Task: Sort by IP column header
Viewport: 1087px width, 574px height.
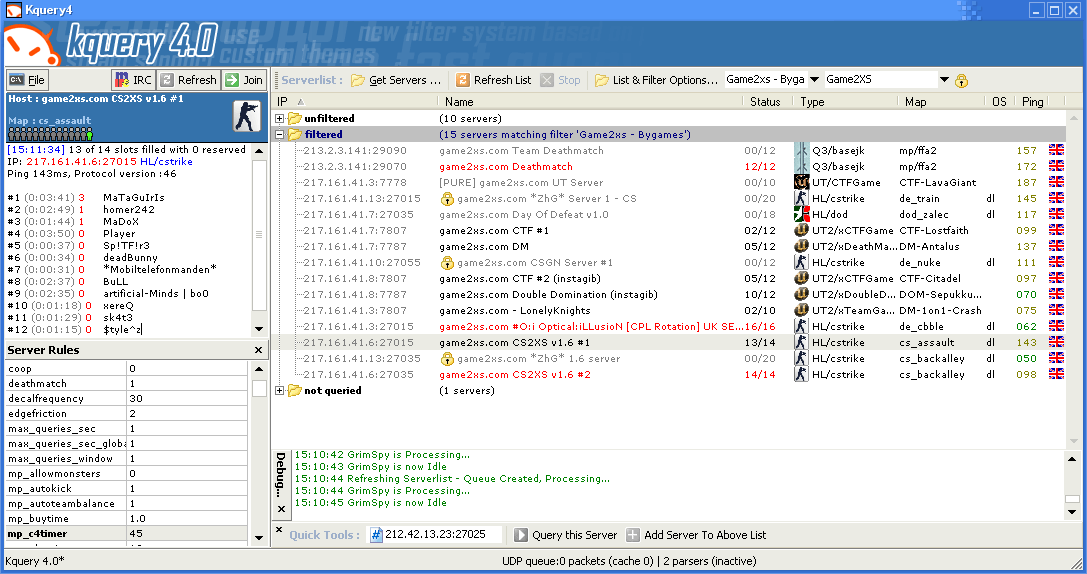Action: 355,102
